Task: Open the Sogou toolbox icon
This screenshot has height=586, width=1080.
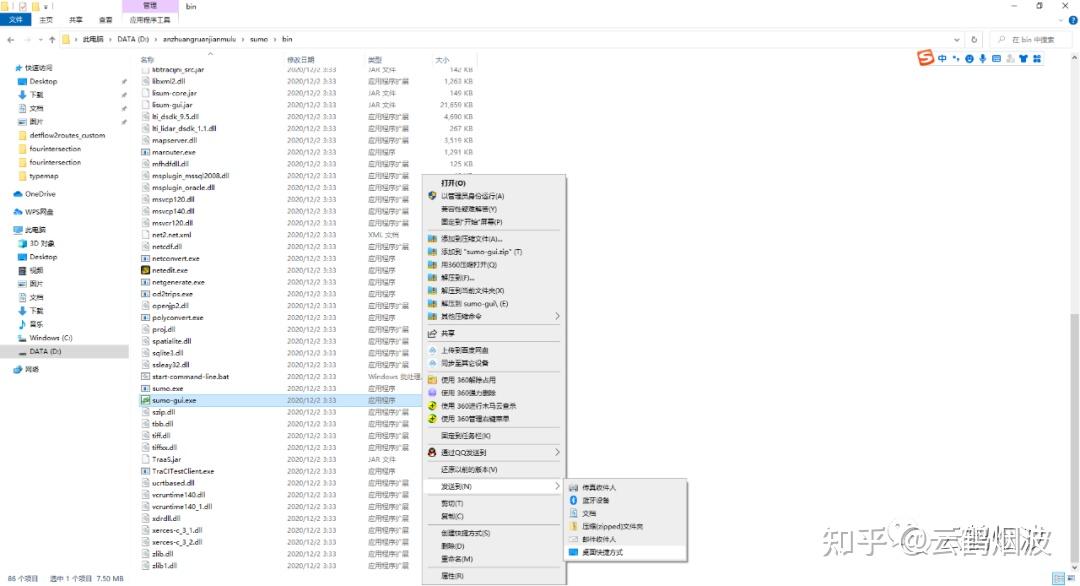Action: 1038,58
